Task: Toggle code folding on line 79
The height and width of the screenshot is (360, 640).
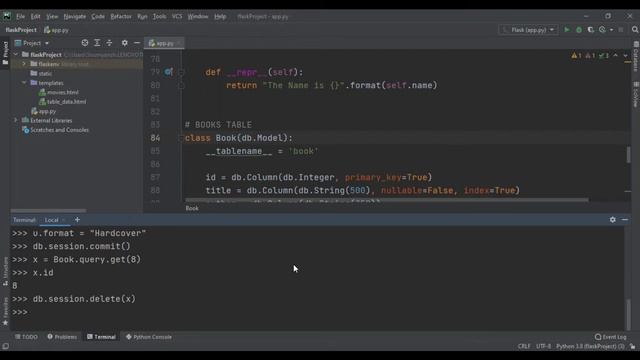Action: pyautogui.click(x=181, y=72)
